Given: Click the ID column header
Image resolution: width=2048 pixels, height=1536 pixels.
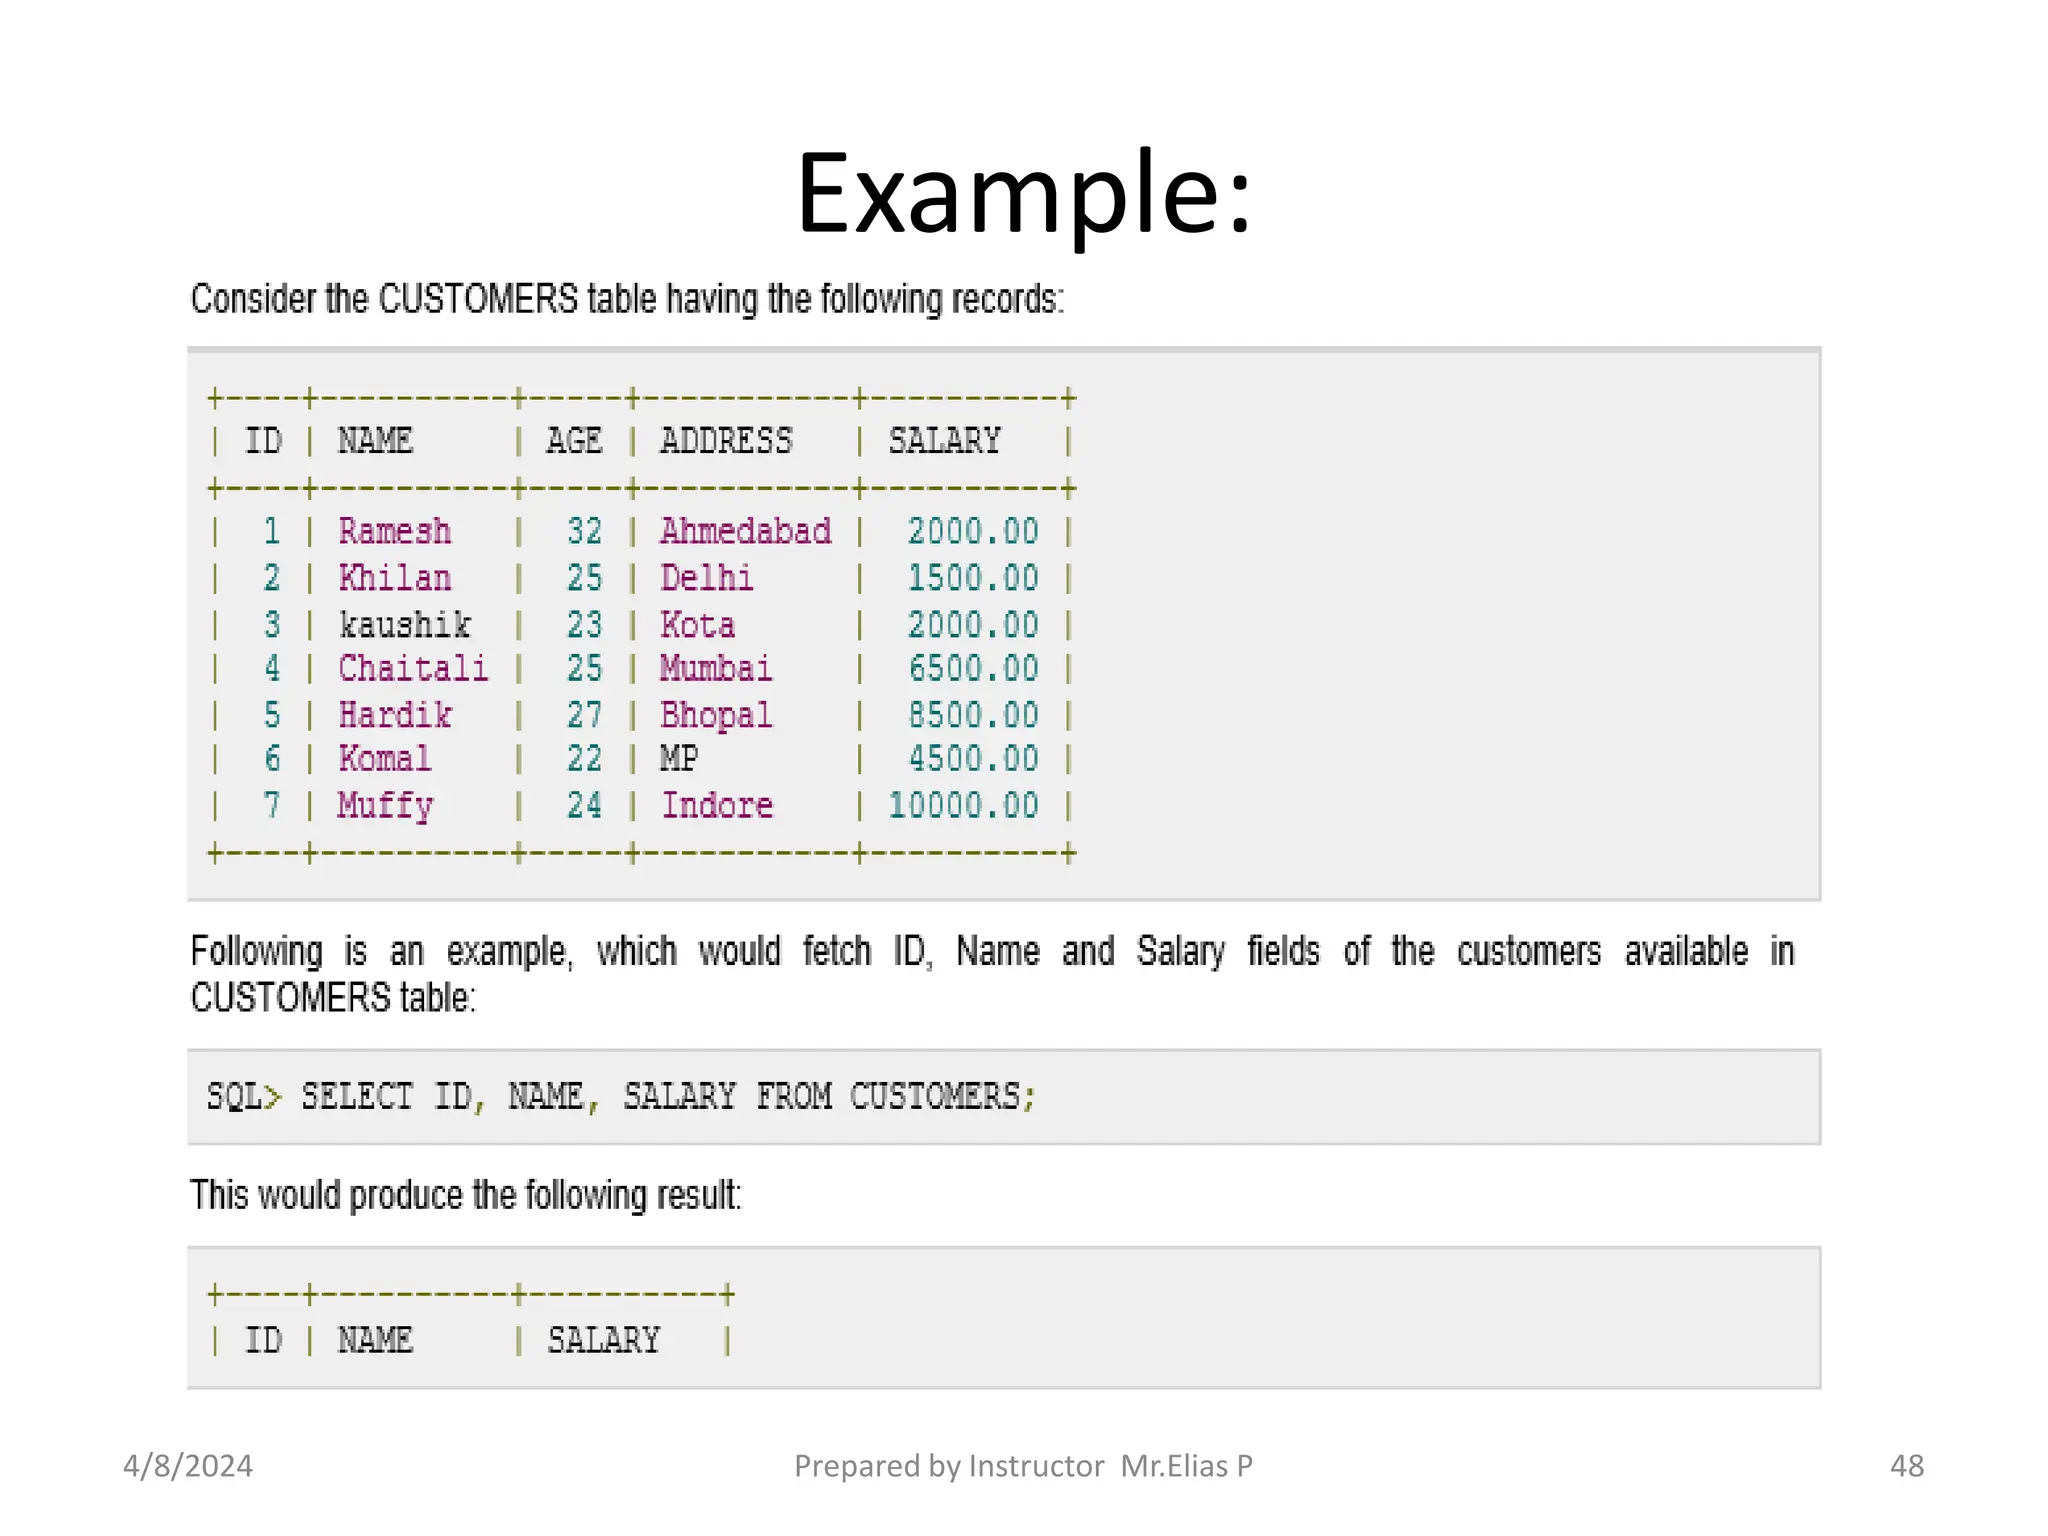Looking at the screenshot, I should pos(264,441).
